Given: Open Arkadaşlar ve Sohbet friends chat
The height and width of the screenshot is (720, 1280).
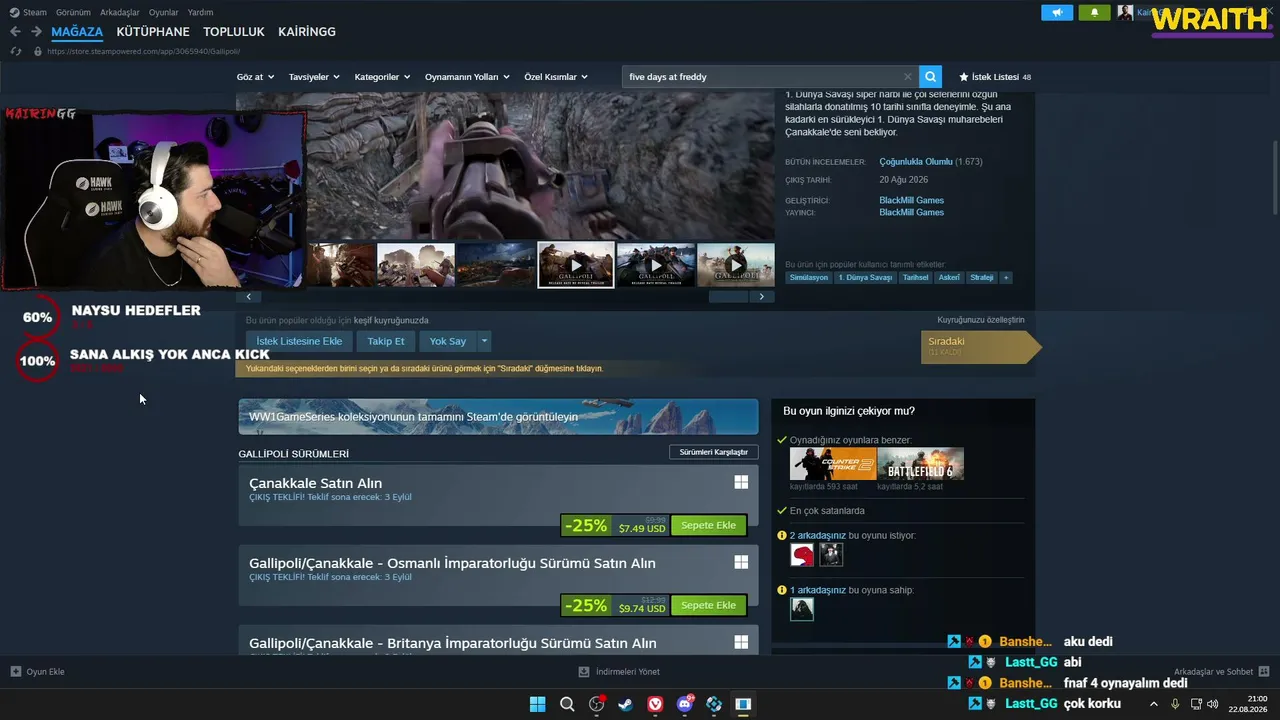Looking at the screenshot, I should (1221, 671).
